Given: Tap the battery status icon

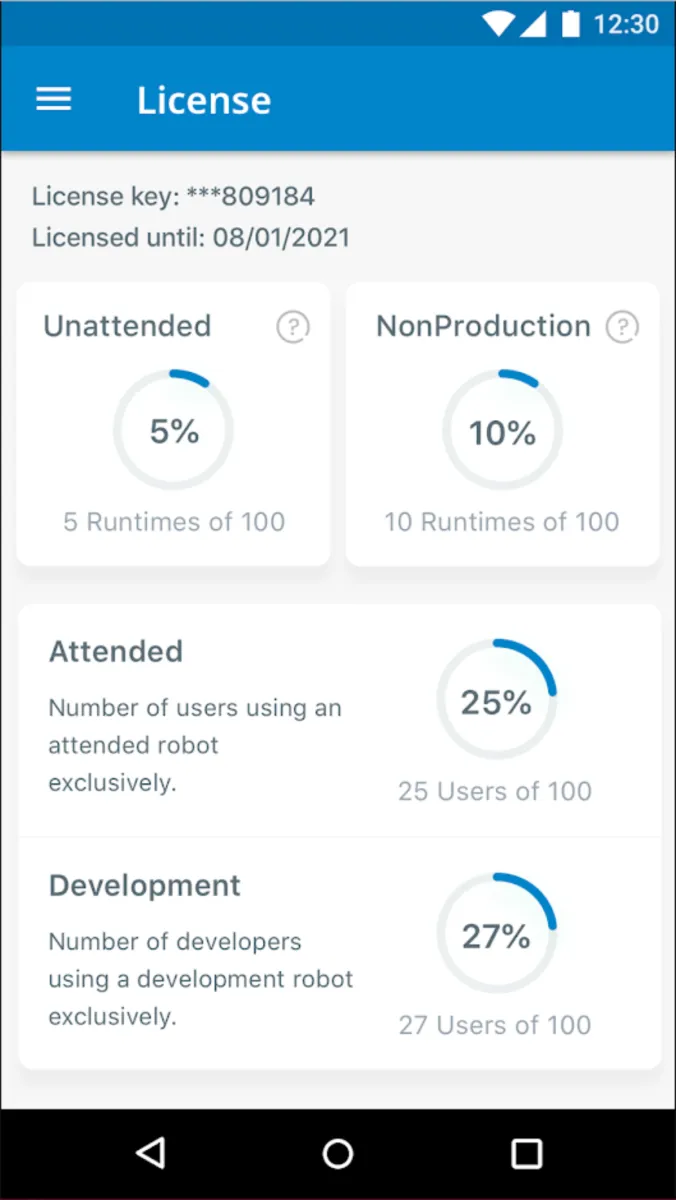Looking at the screenshot, I should [571, 23].
